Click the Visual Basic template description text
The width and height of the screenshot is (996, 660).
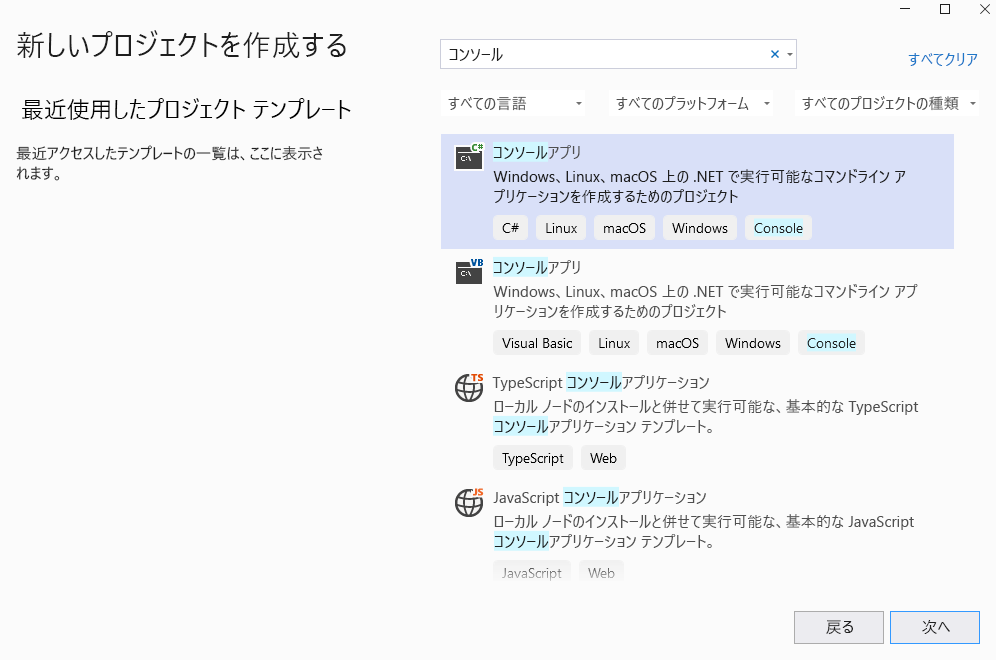705,301
